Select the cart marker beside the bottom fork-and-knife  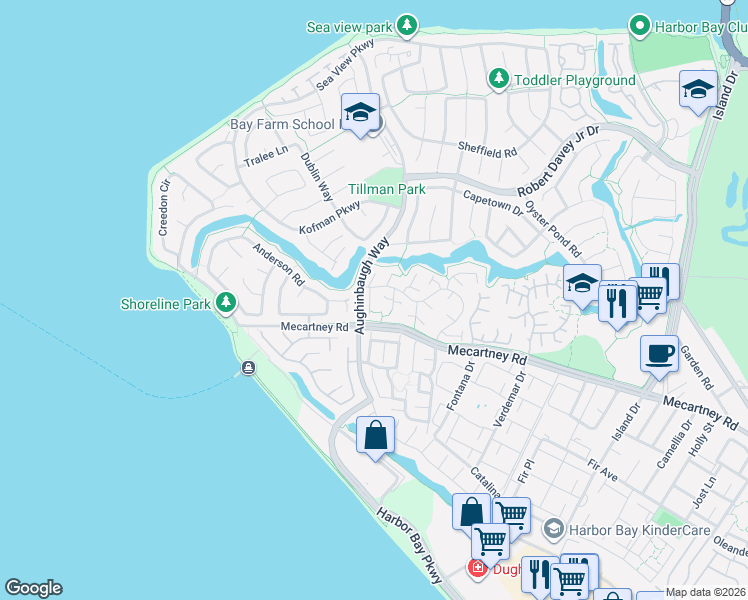click(570, 581)
